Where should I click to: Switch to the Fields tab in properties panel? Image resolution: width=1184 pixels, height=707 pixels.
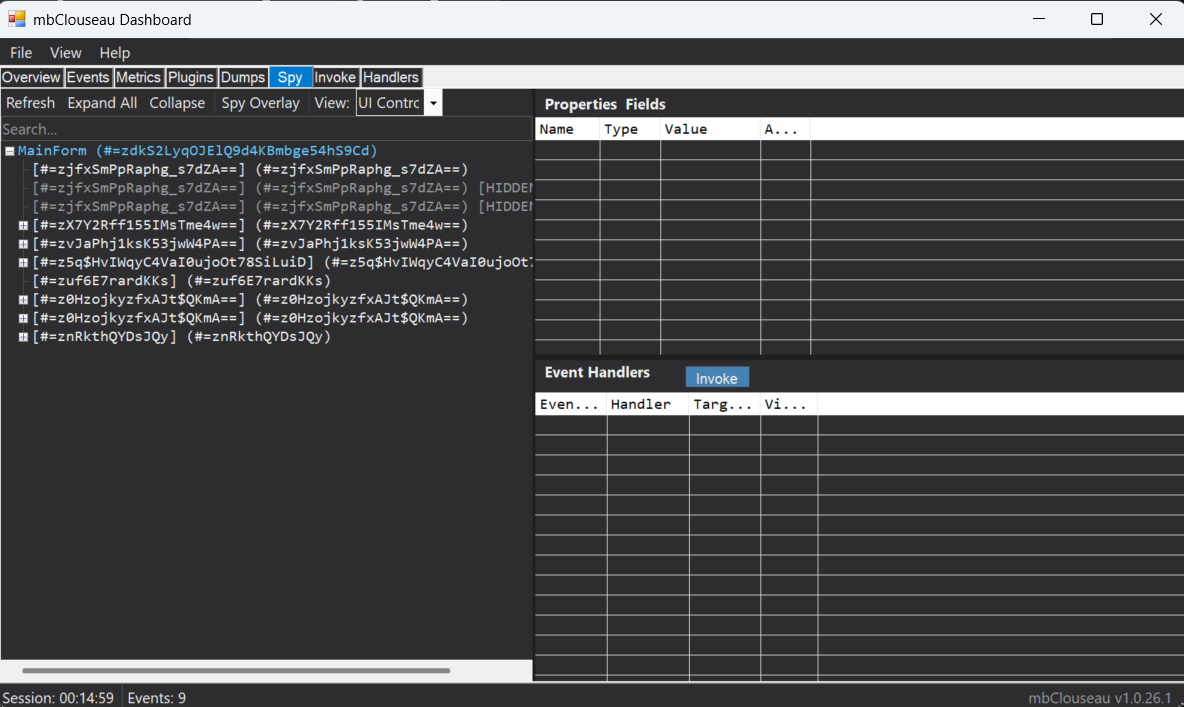(x=645, y=104)
